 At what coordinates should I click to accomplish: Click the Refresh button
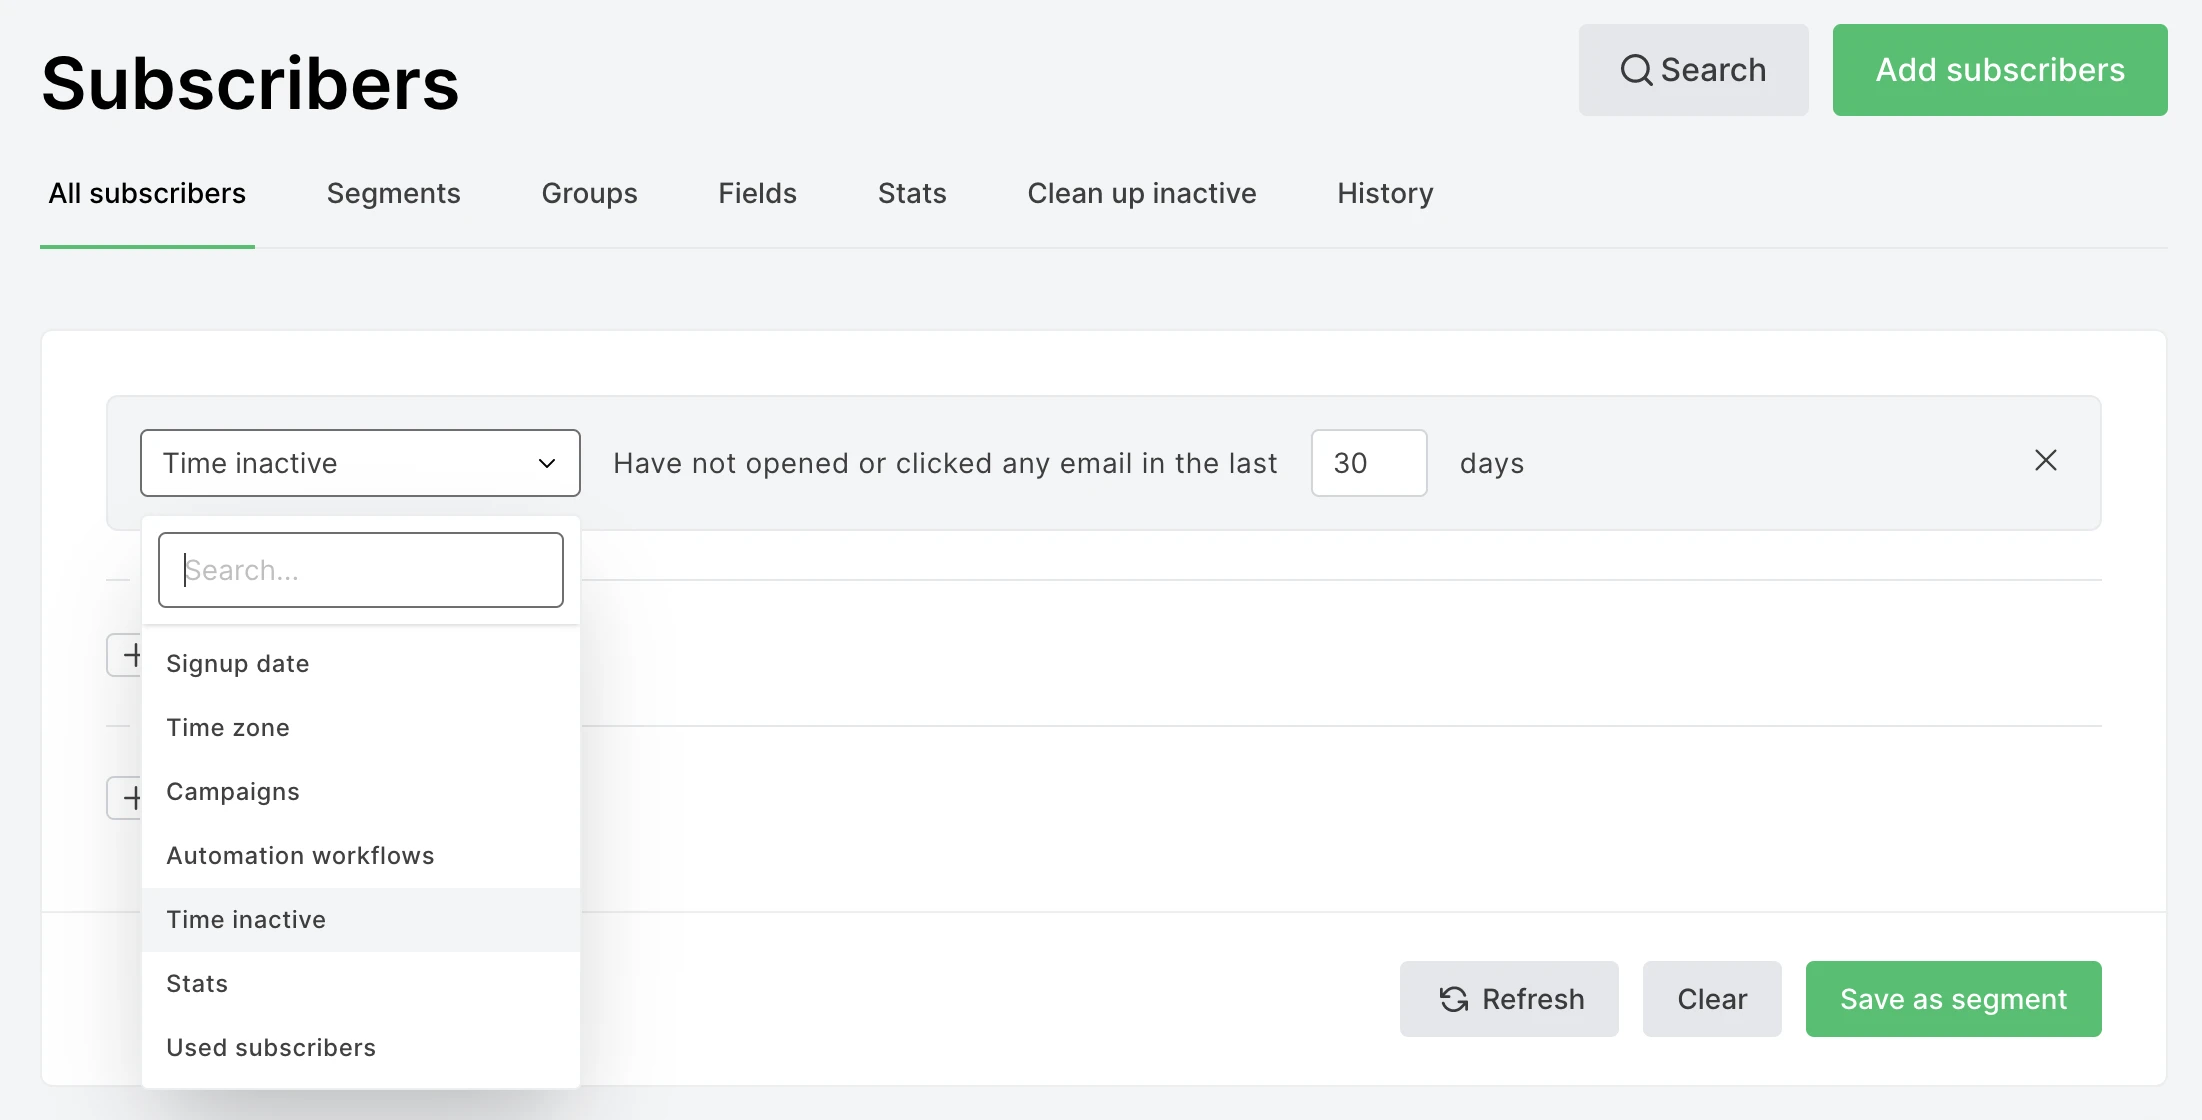1509,999
